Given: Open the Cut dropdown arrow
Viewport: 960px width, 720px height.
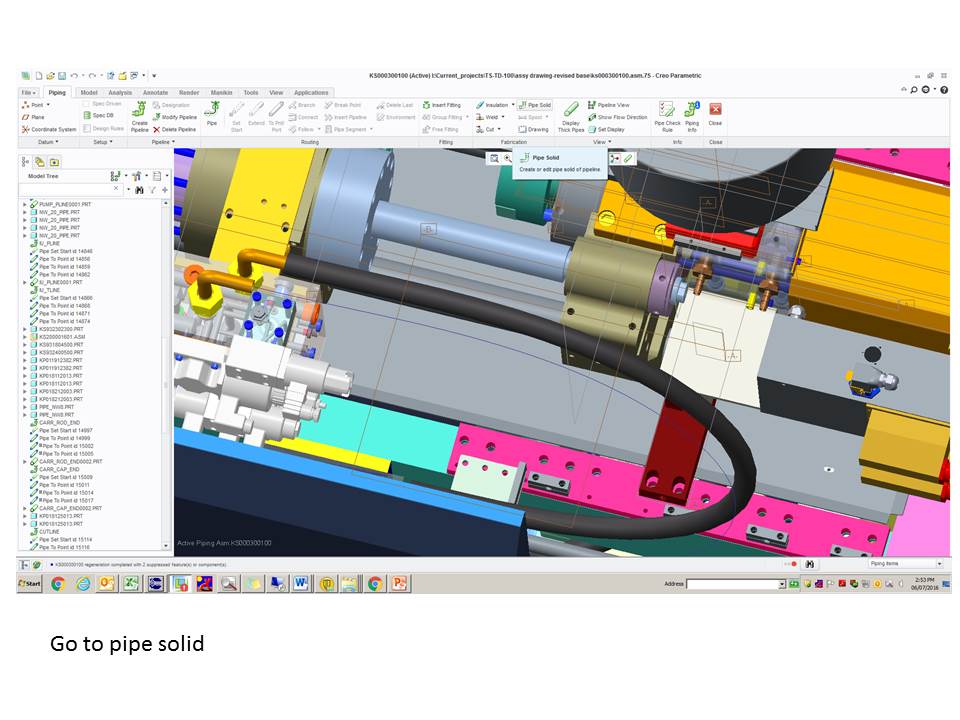Looking at the screenshot, I should coord(499,129).
